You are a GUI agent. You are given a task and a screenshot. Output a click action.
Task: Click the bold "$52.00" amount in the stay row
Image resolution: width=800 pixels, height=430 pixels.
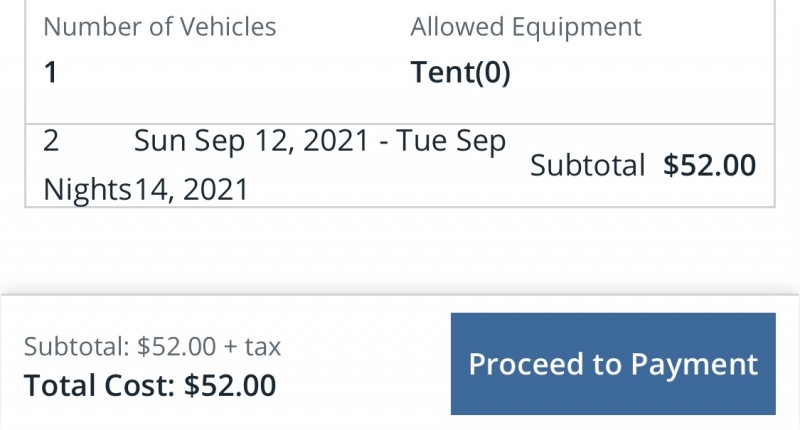point(710,165)
